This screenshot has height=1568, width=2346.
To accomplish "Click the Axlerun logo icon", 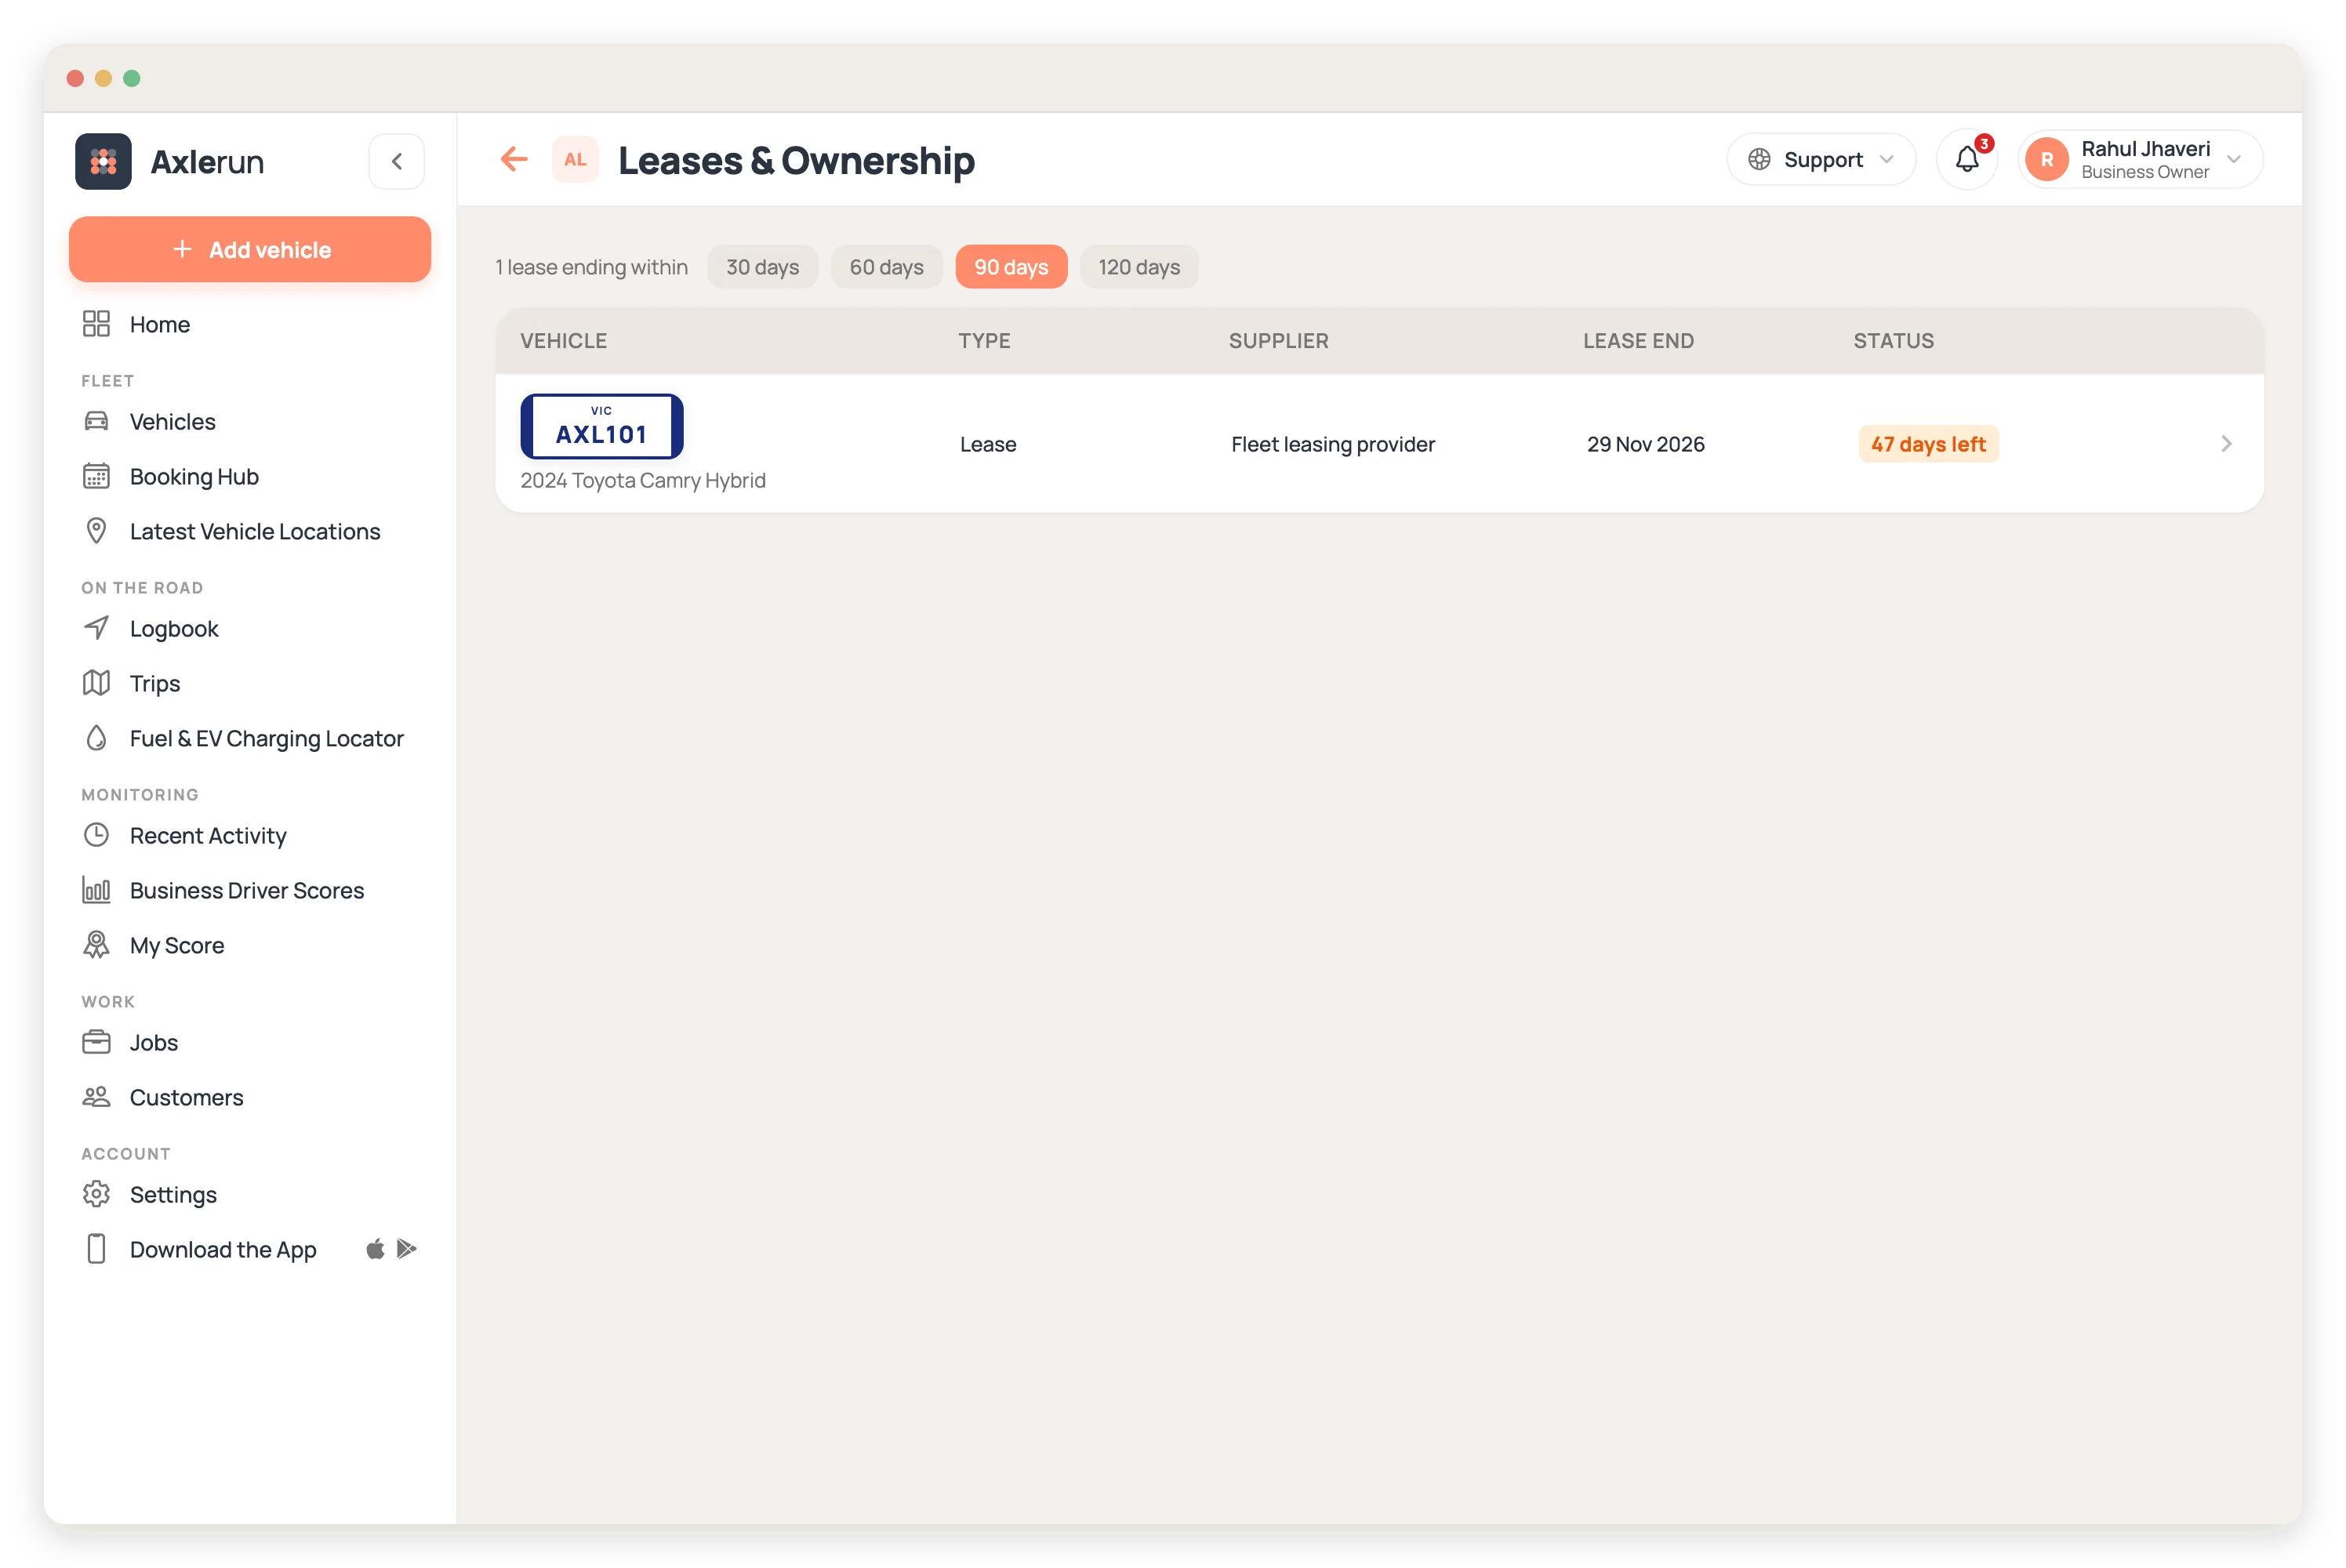I will coord(103,161).
